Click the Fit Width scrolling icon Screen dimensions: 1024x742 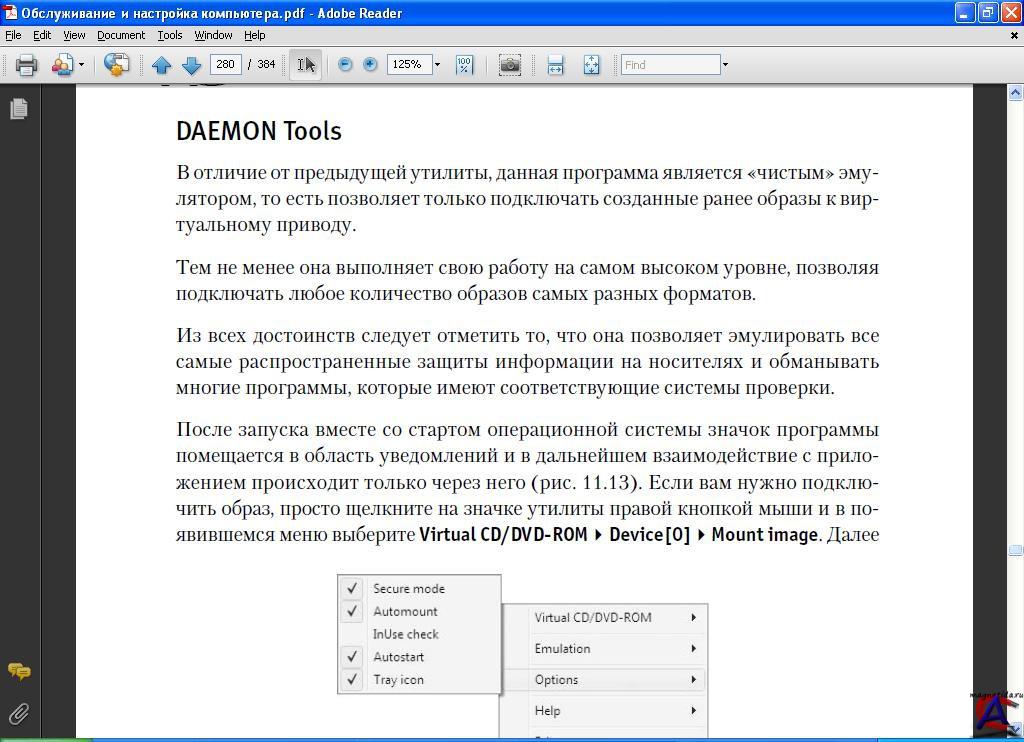(556, 65)
